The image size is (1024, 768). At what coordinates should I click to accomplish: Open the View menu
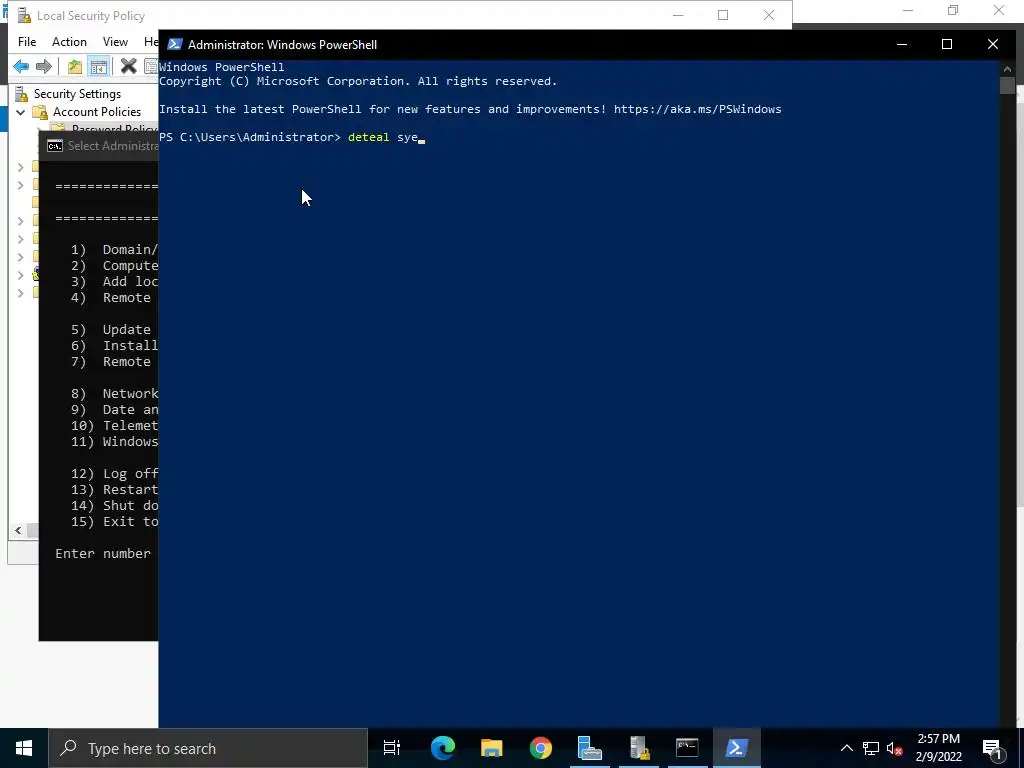pos(115,42)
